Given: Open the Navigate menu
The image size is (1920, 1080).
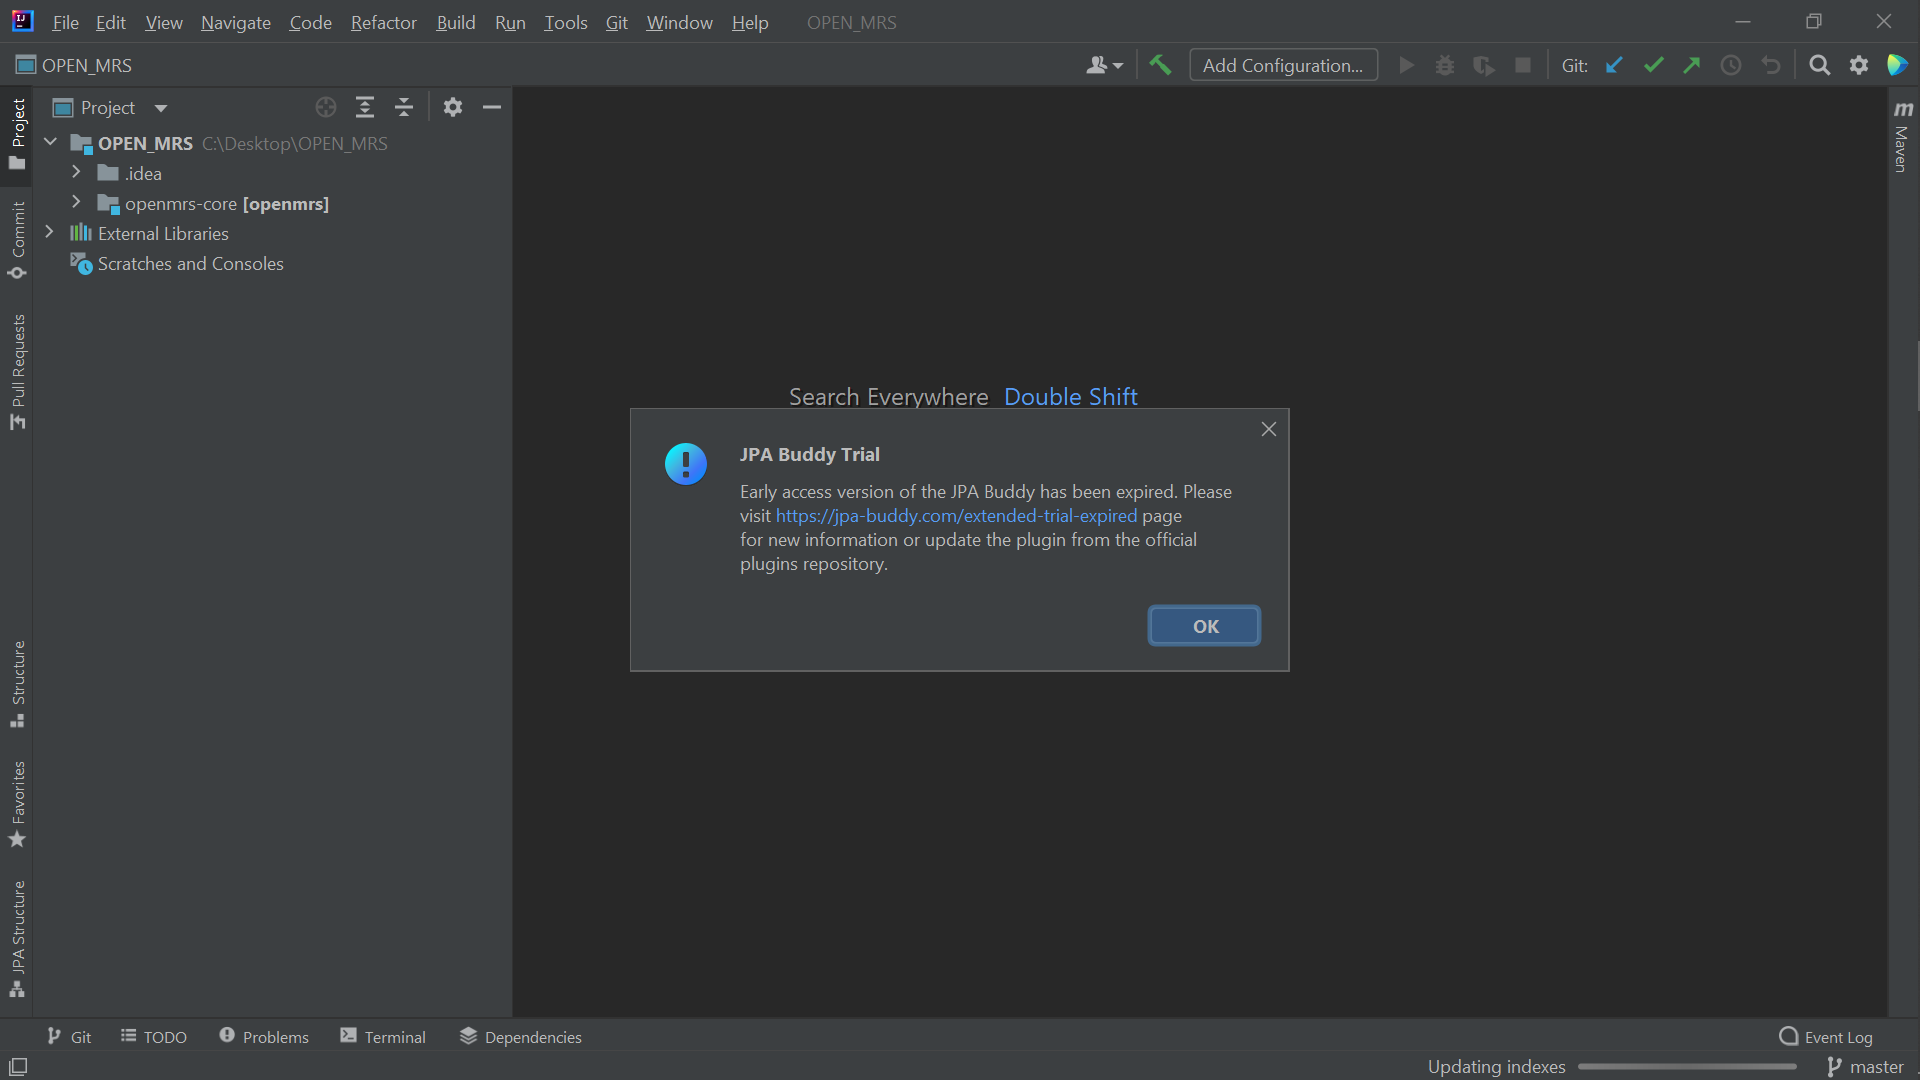Looking at the screenshot, I should coord(236,22).
